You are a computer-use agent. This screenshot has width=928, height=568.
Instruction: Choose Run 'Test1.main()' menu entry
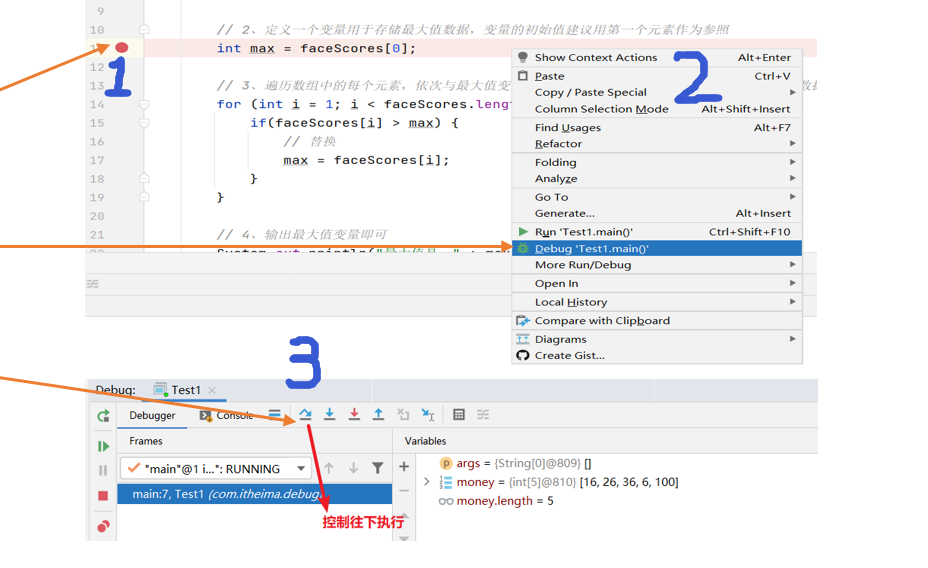pos(583,231)
